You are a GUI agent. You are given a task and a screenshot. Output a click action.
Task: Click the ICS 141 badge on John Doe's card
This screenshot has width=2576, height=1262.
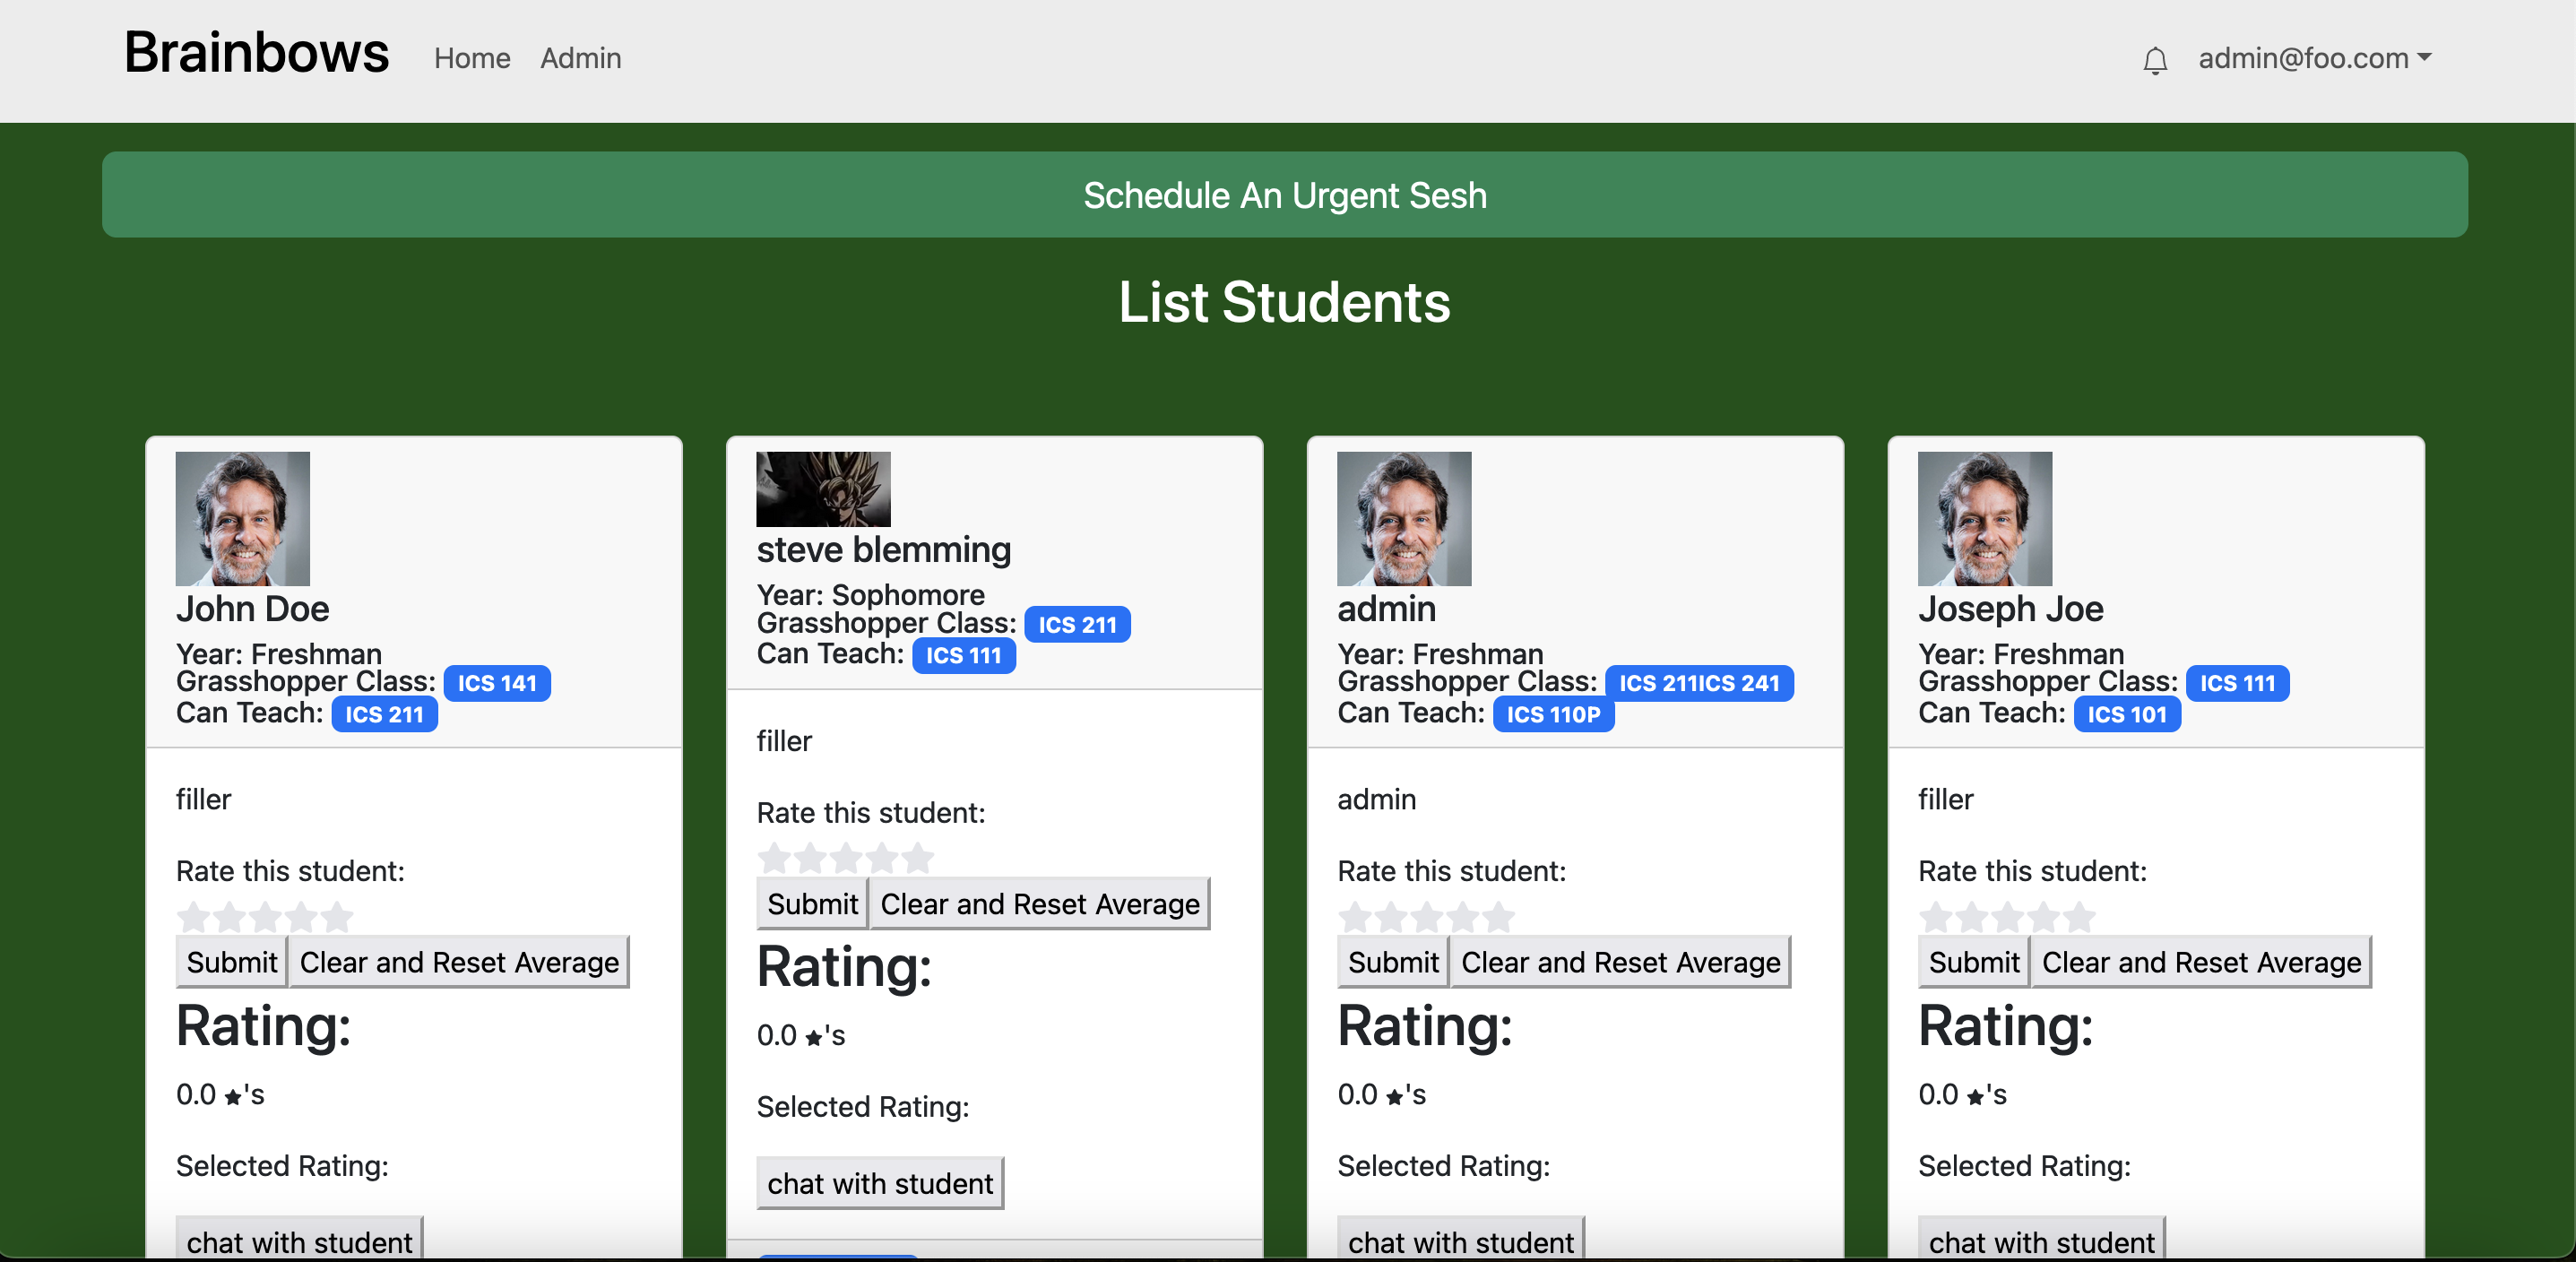coord(497,683)
